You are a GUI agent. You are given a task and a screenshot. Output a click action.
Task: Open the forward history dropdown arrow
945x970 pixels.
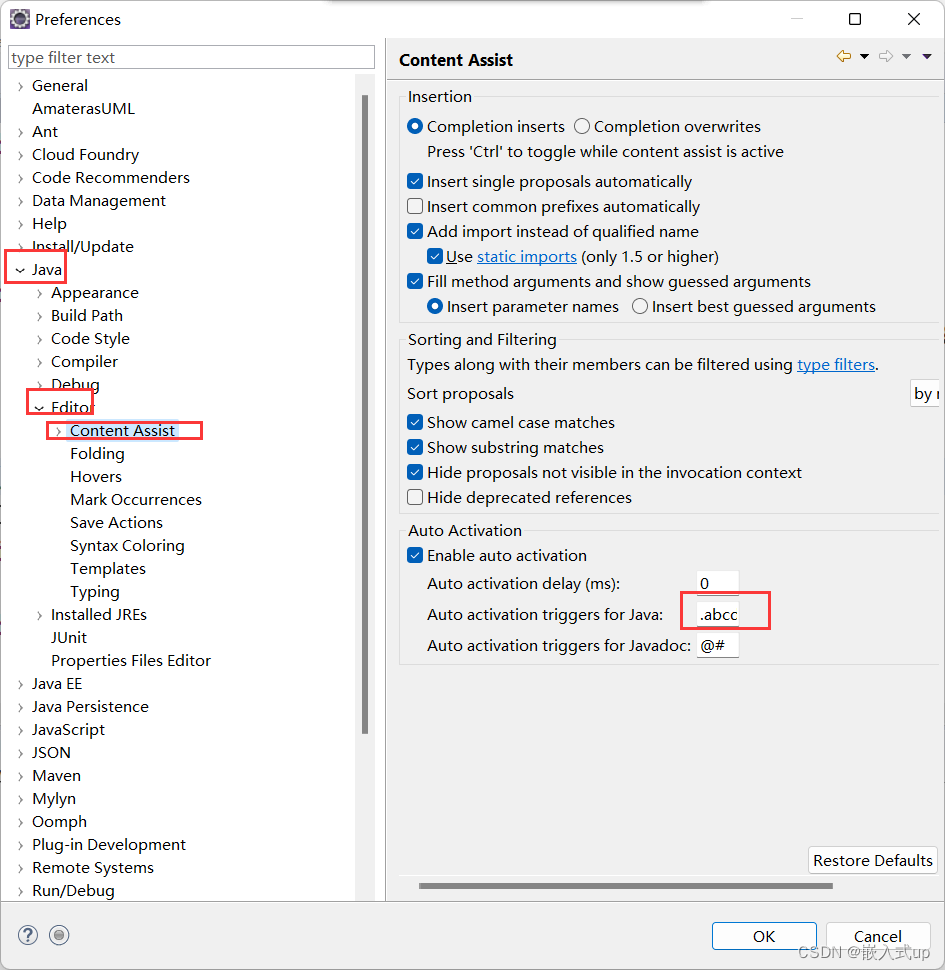(907, 56)
